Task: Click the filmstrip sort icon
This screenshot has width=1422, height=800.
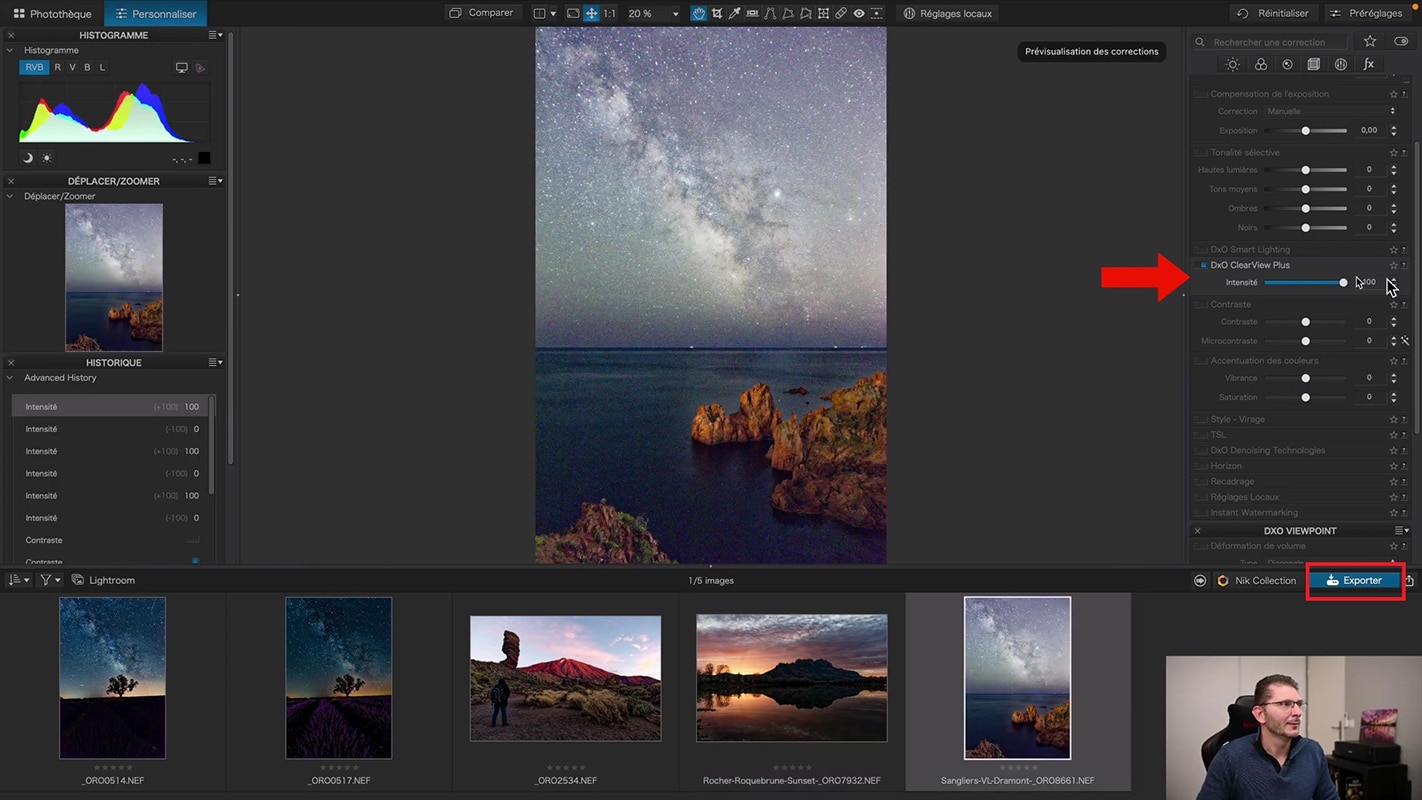Action: pyautogui.click(x=18, y=580)
